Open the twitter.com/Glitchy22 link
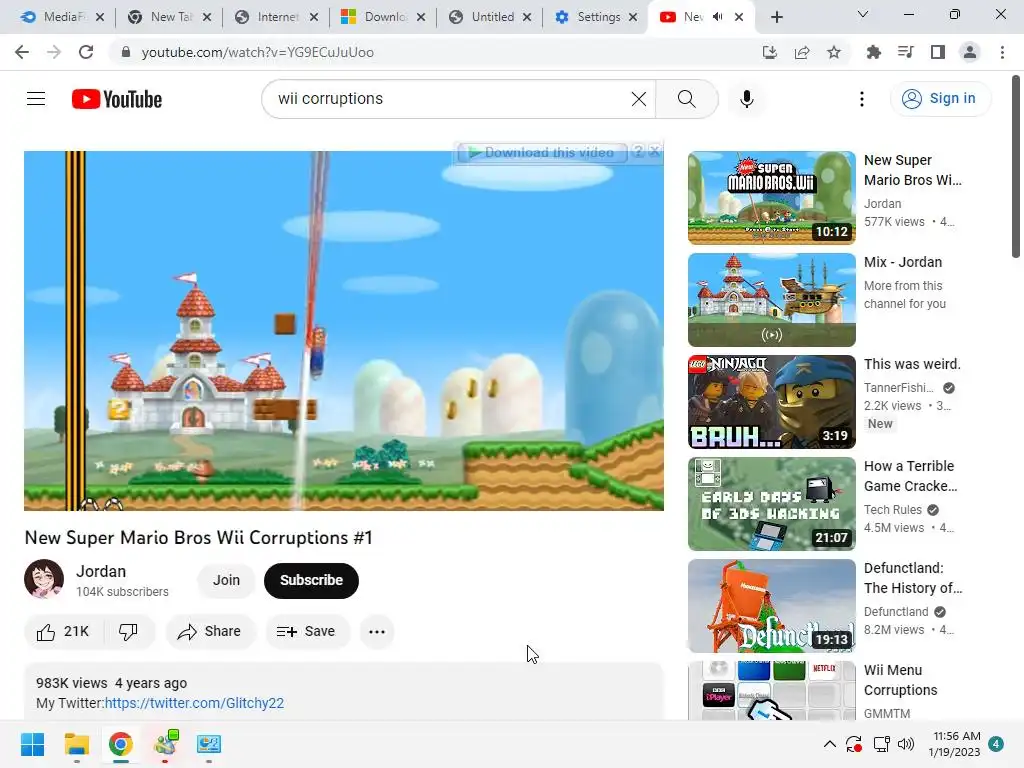Image resolution: width=1024 pixels, height=768 pixels. coord(194,703)
